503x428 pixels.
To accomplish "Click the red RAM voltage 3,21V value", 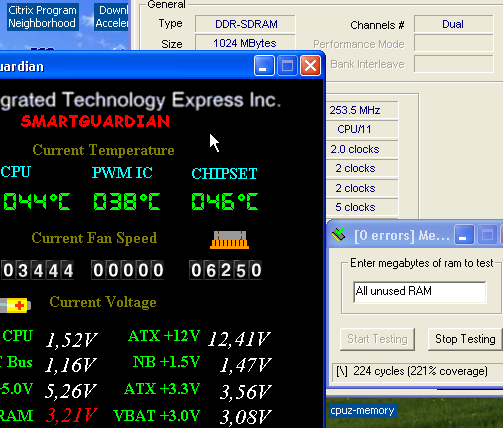I will click(x=72, y=415).
